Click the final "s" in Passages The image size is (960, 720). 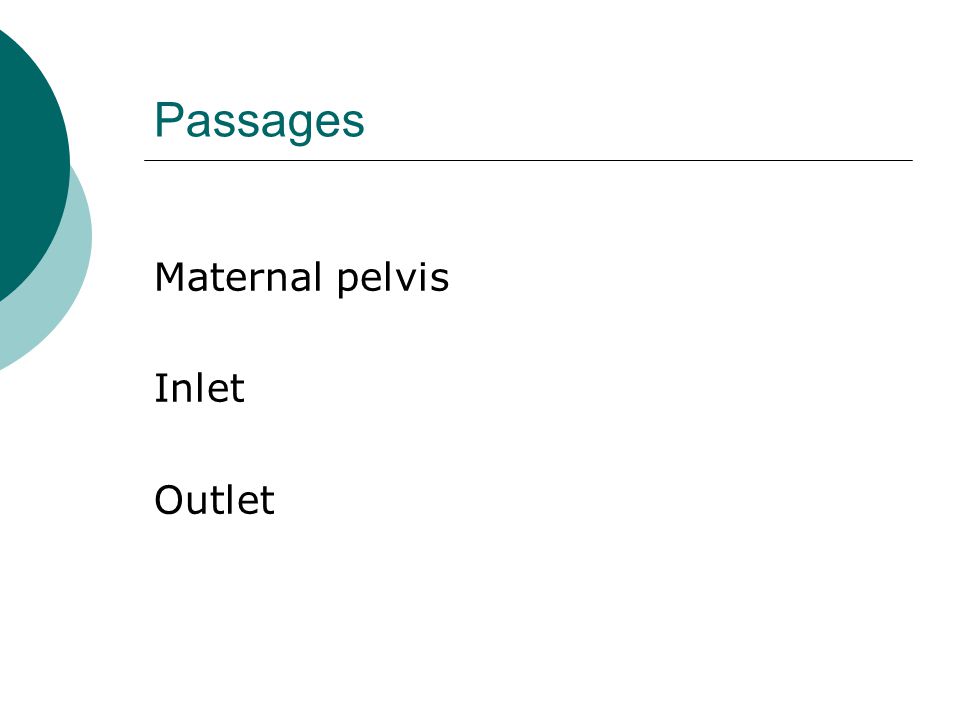point(353,124)
